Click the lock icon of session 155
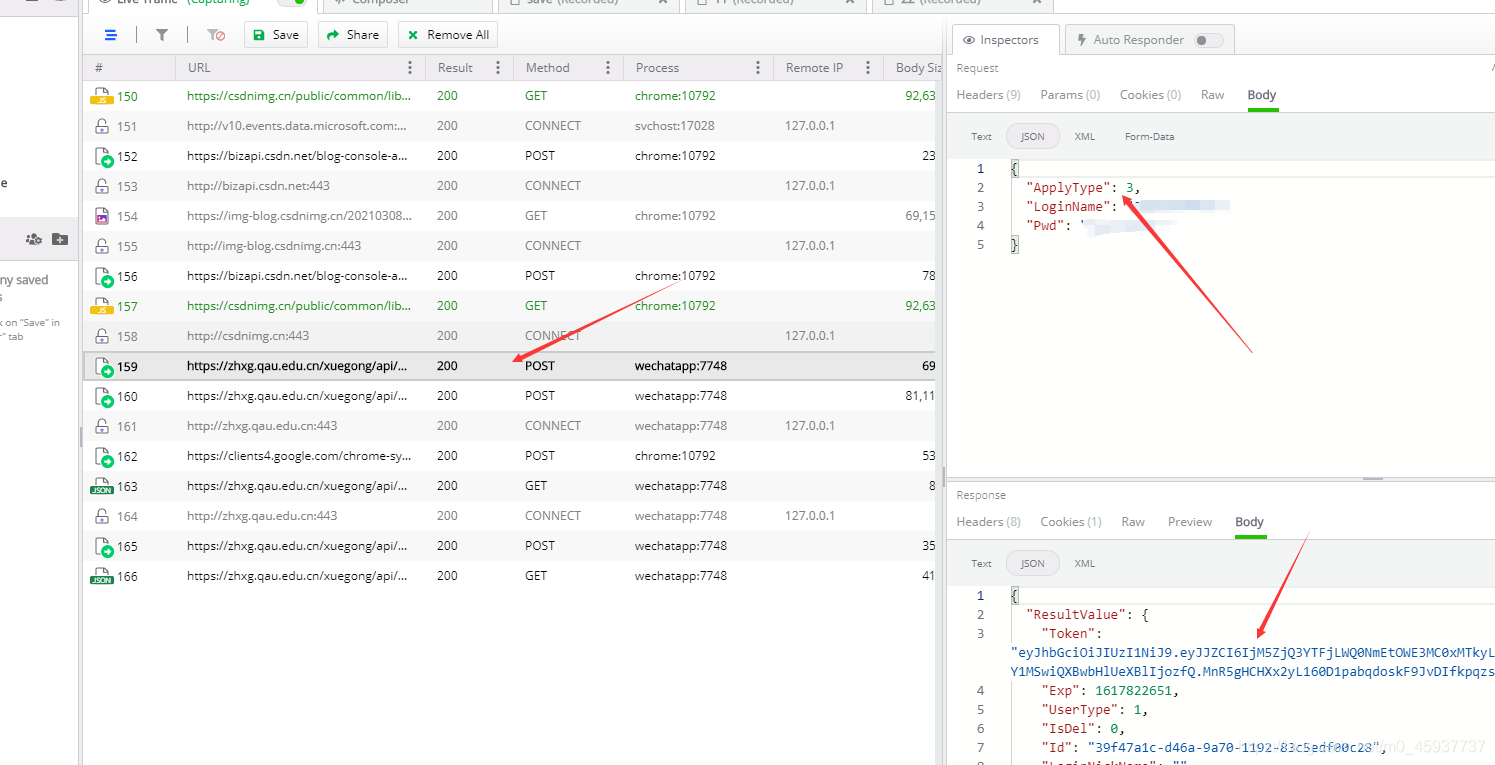The image size is (1495, 765). (x=102, y=246)
